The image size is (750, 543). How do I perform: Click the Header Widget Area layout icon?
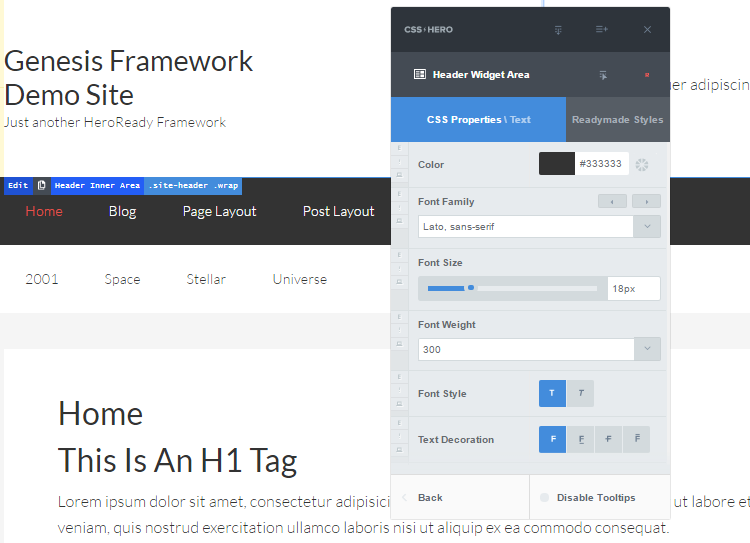[420, 75]
